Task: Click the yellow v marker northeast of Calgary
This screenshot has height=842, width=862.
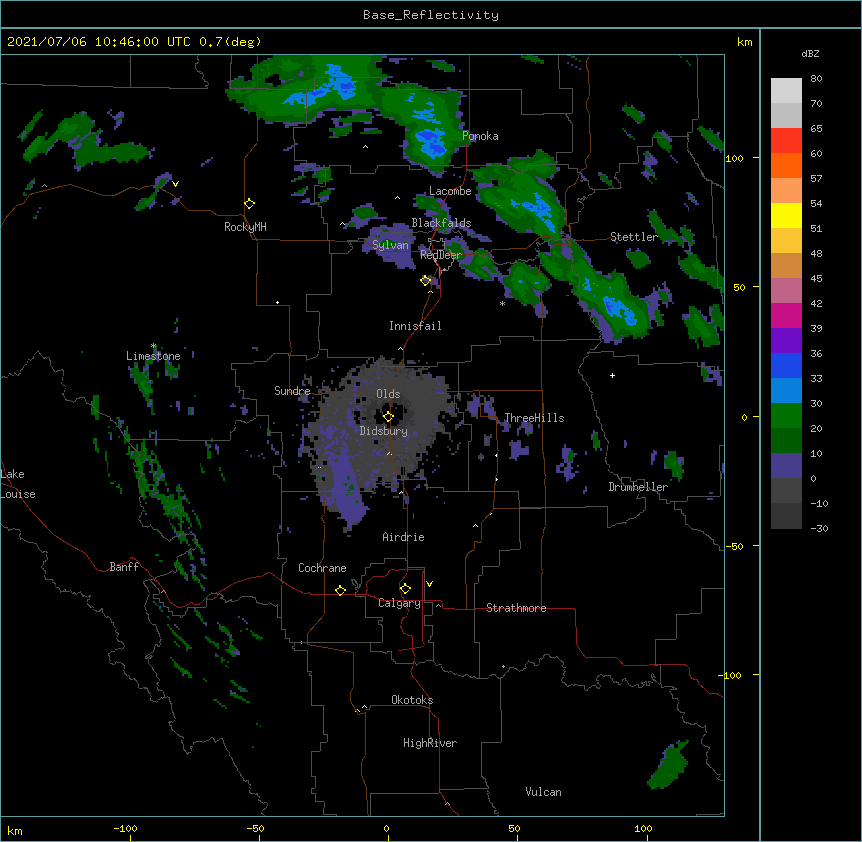Action: pyautogui.click(x=429, y=584)
